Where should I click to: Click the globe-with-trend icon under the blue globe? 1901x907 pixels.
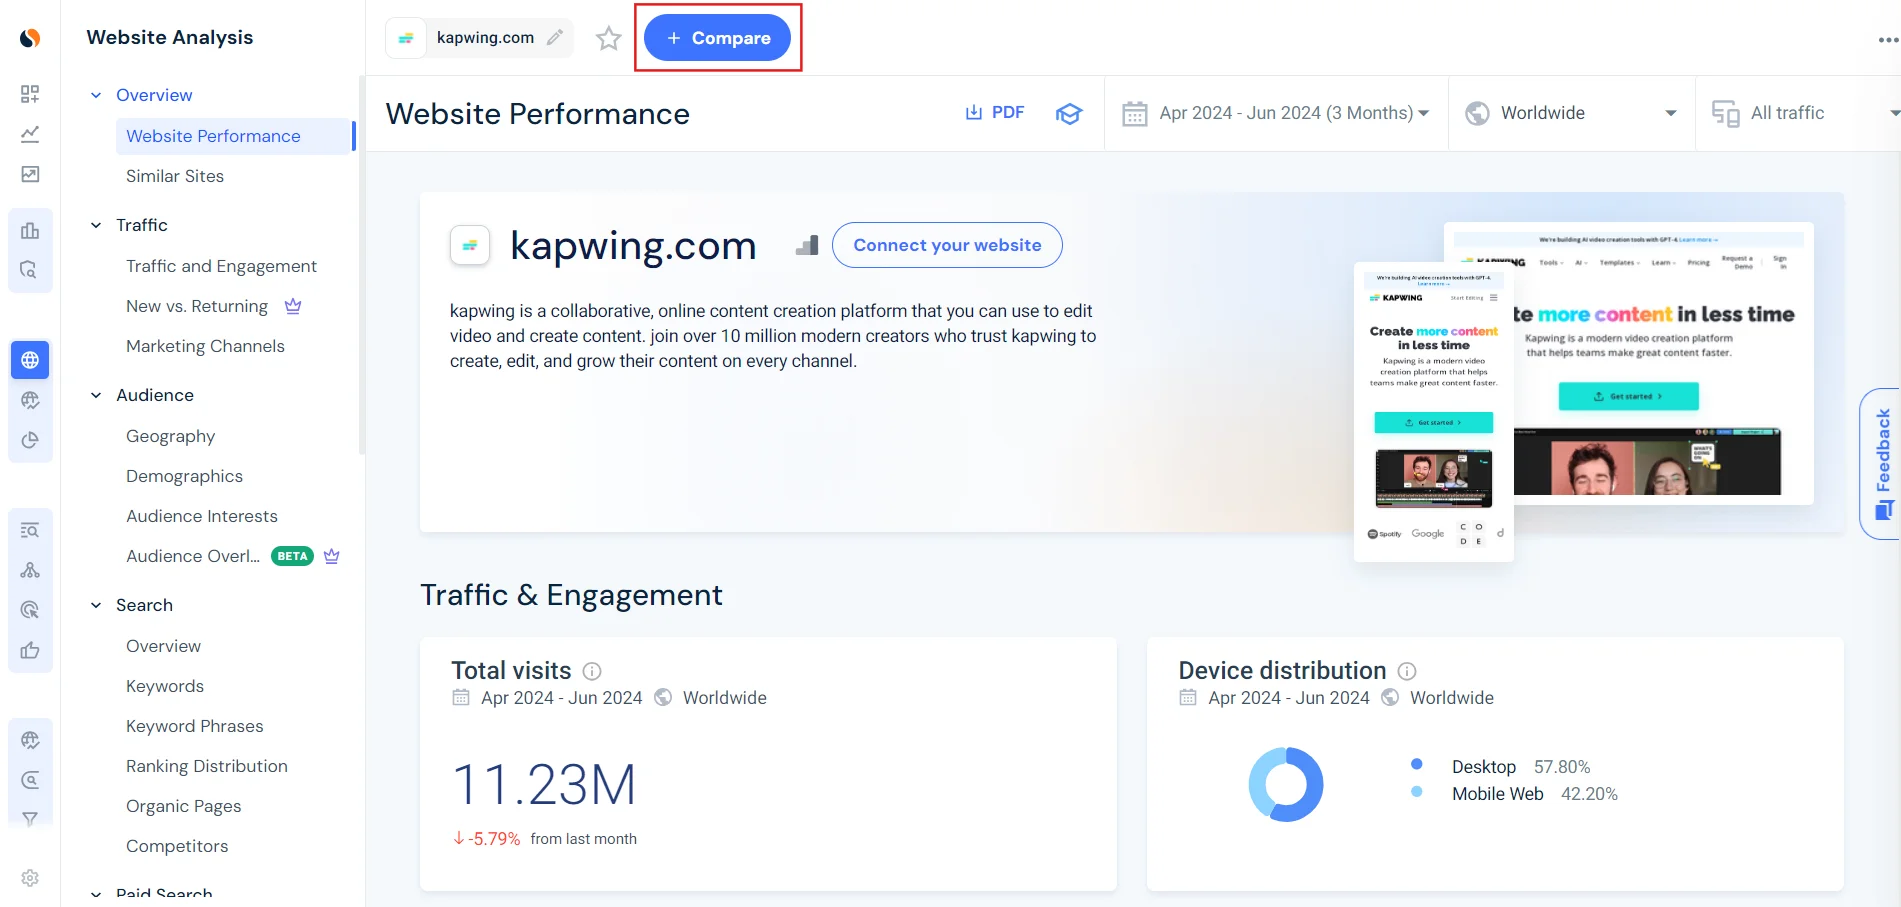point(30,400)
